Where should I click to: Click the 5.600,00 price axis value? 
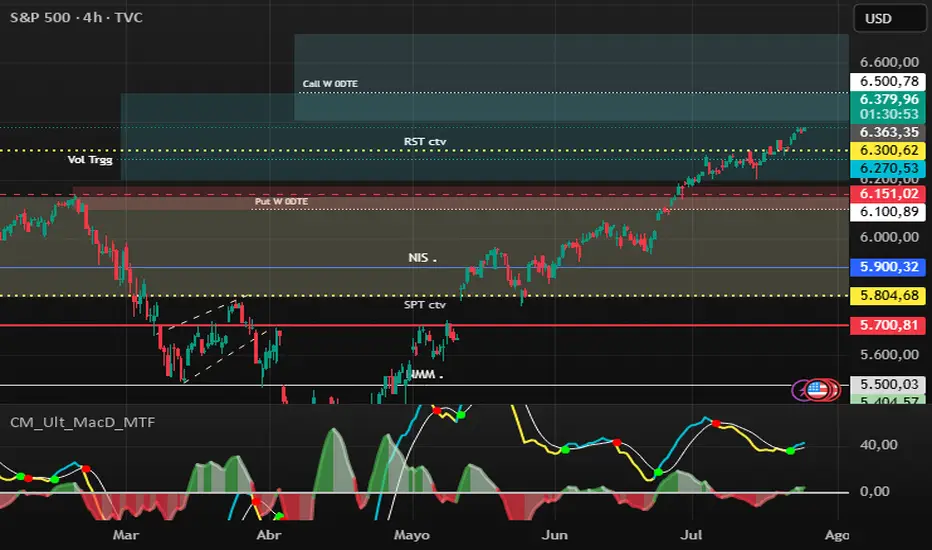coord(889,355)
